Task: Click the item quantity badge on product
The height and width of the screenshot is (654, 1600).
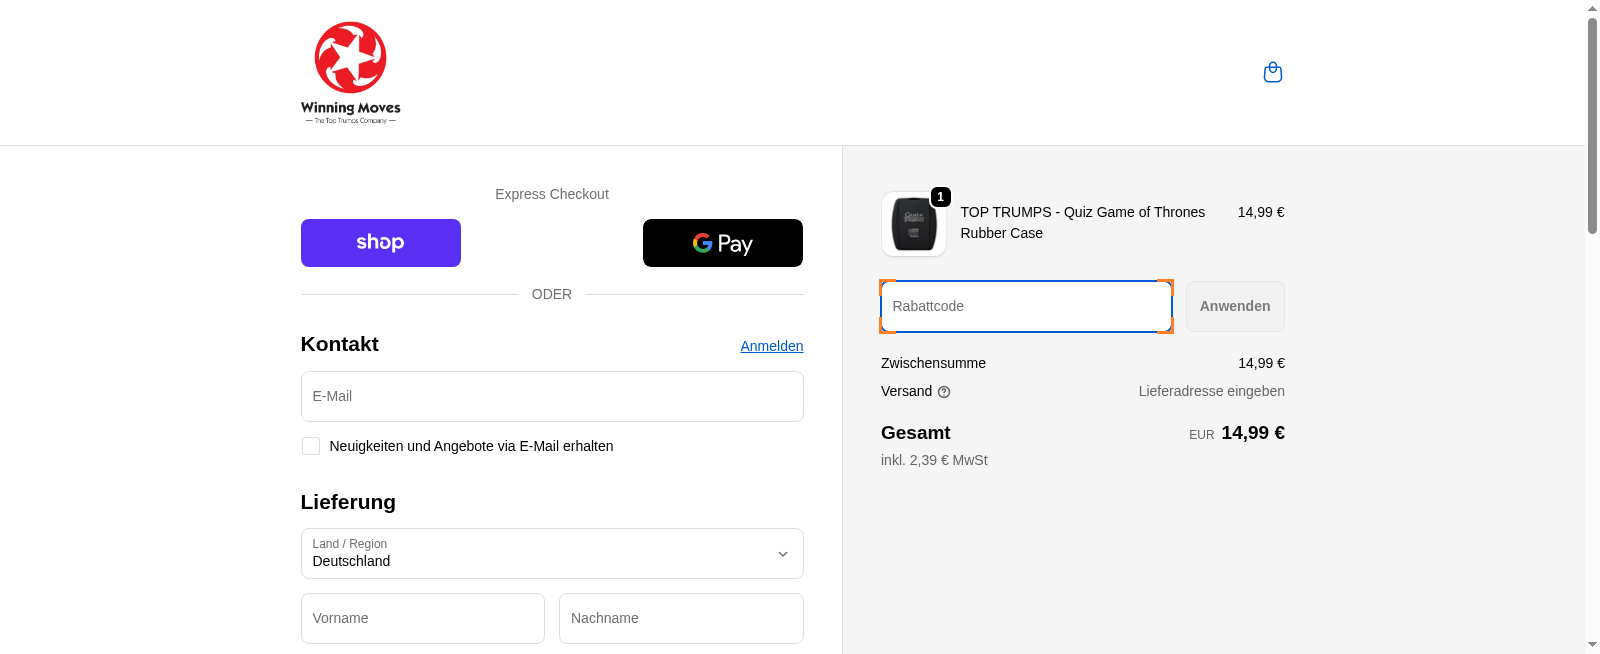Action: coord(940,197)
